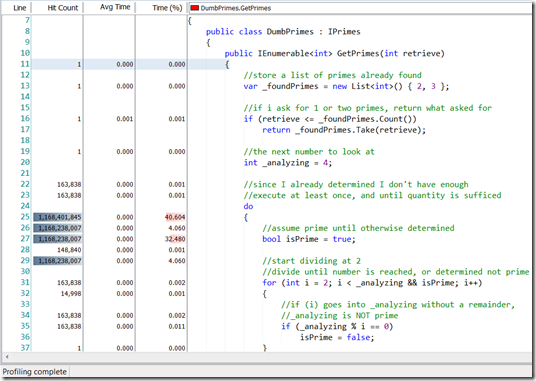The height and width of the screenshot is (381, 536).
Task: Click the 'if (_analyzing % i == 0)' line
Action: (337, 327)
